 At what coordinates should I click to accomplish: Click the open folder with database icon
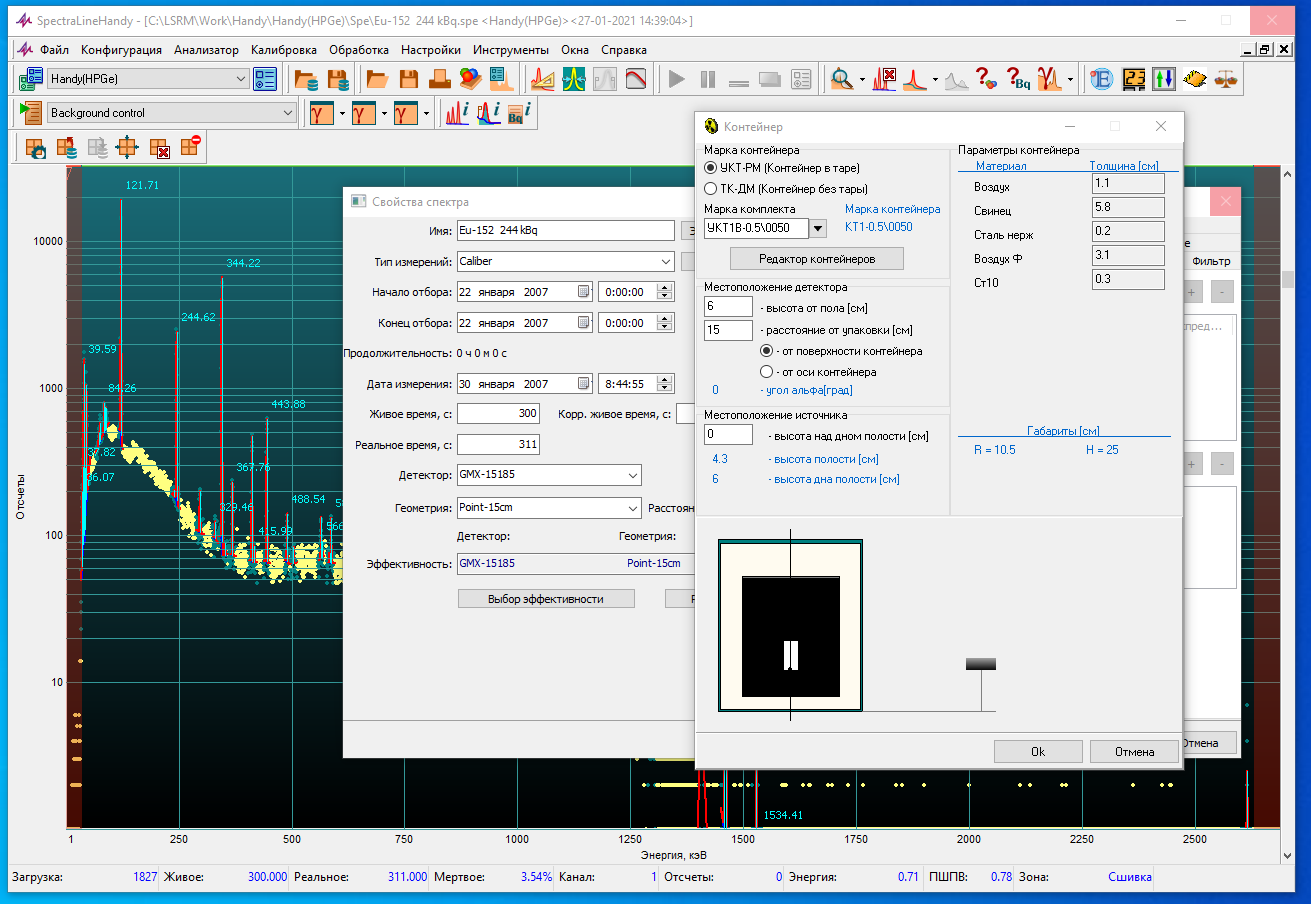[305, 79]
